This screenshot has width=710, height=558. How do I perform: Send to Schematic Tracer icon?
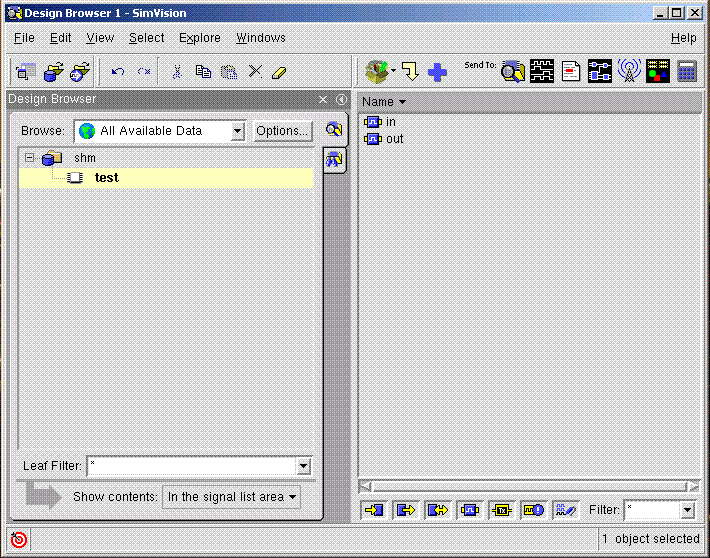click(600, 71)
